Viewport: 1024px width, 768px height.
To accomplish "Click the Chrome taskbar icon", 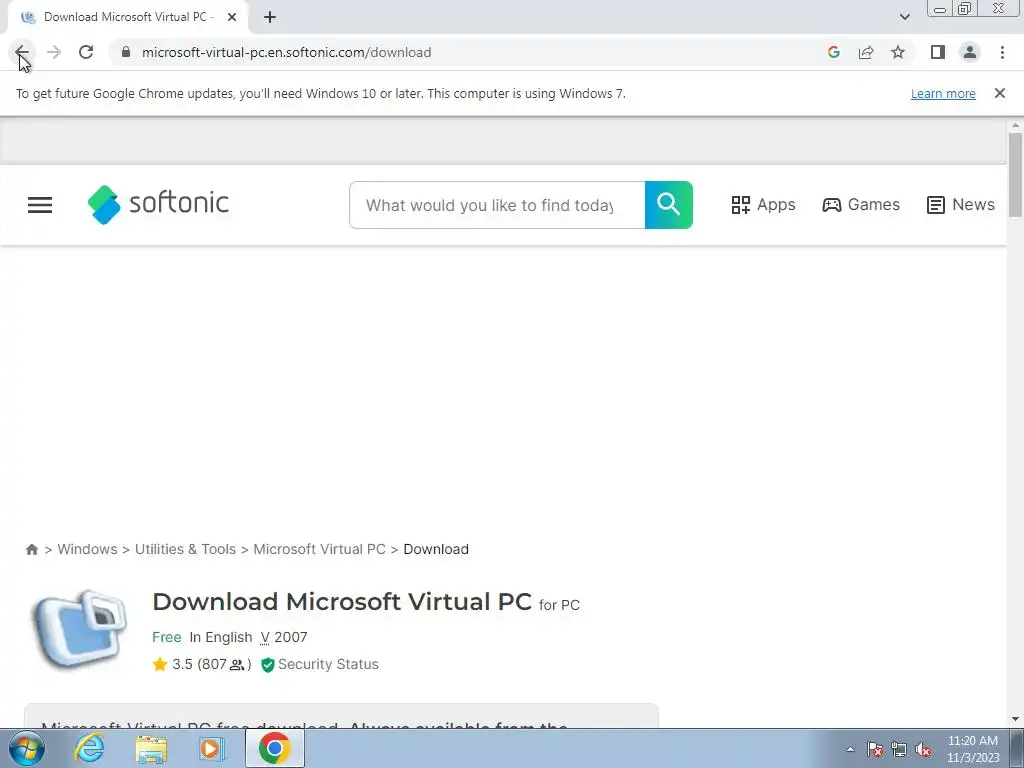I will (274, 748).
